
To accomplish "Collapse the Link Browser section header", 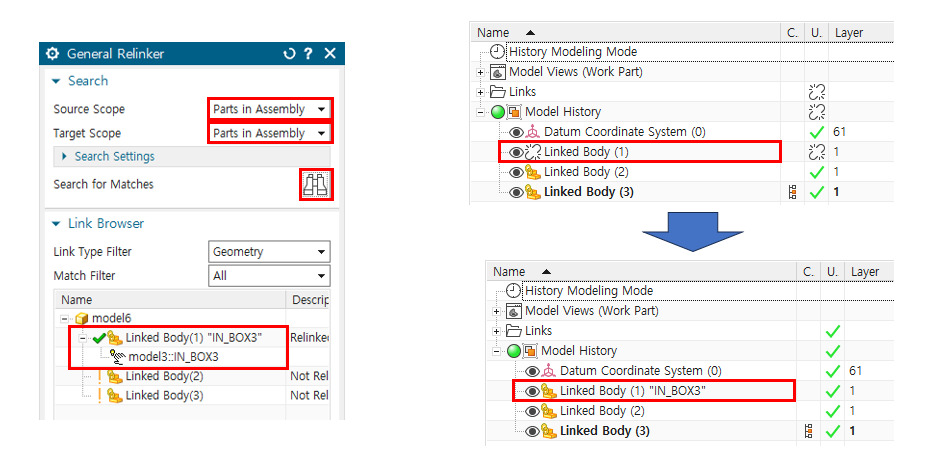I will tap(105, 224).
